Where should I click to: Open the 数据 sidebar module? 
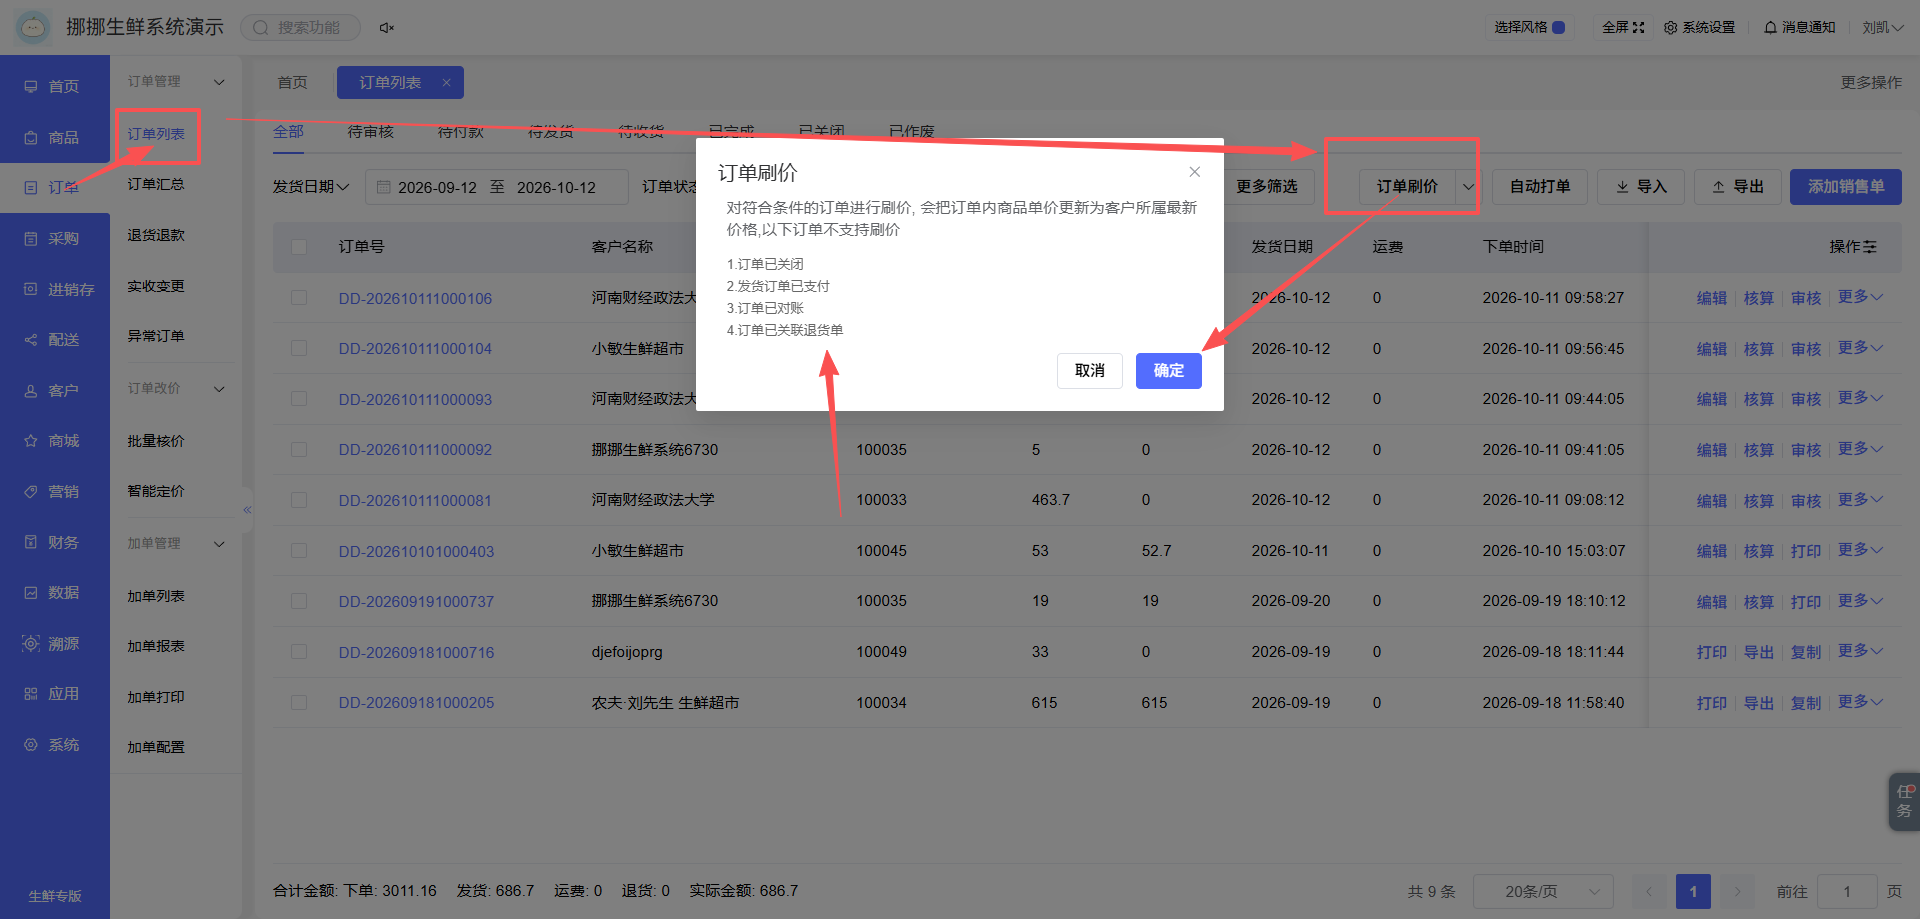(54, 593)
